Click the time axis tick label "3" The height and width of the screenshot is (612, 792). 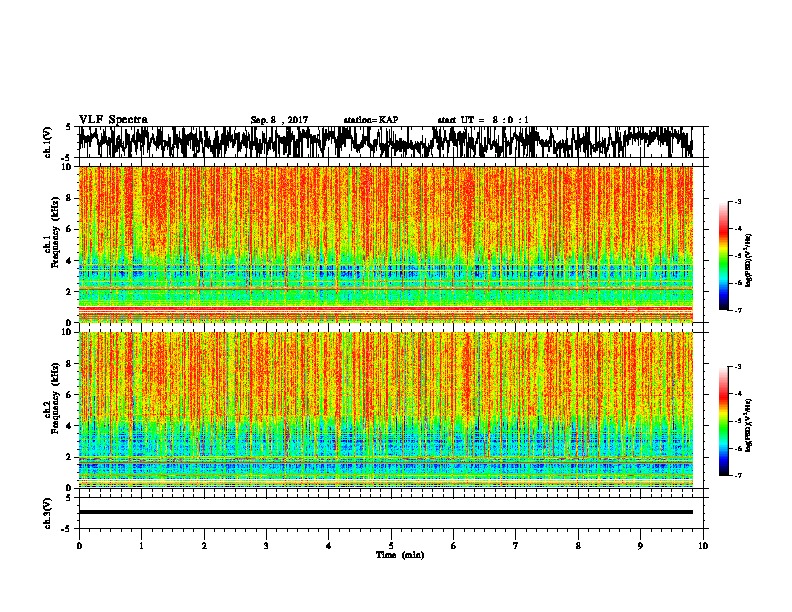click(266, 546)
